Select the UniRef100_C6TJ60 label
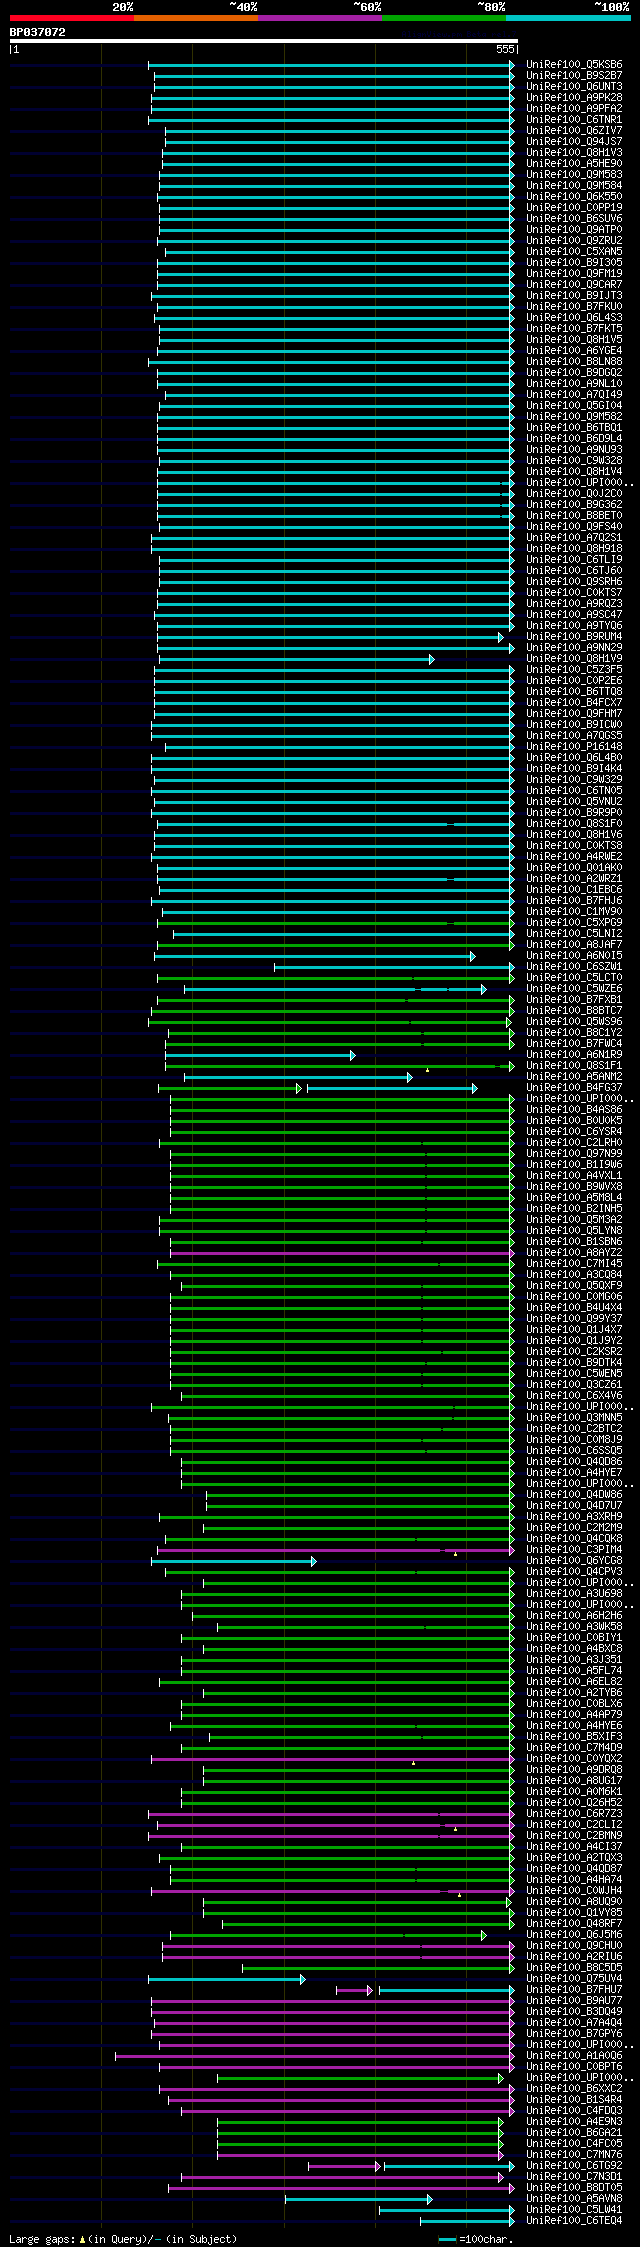This screenshot has width=640, height=2247. 574,571
